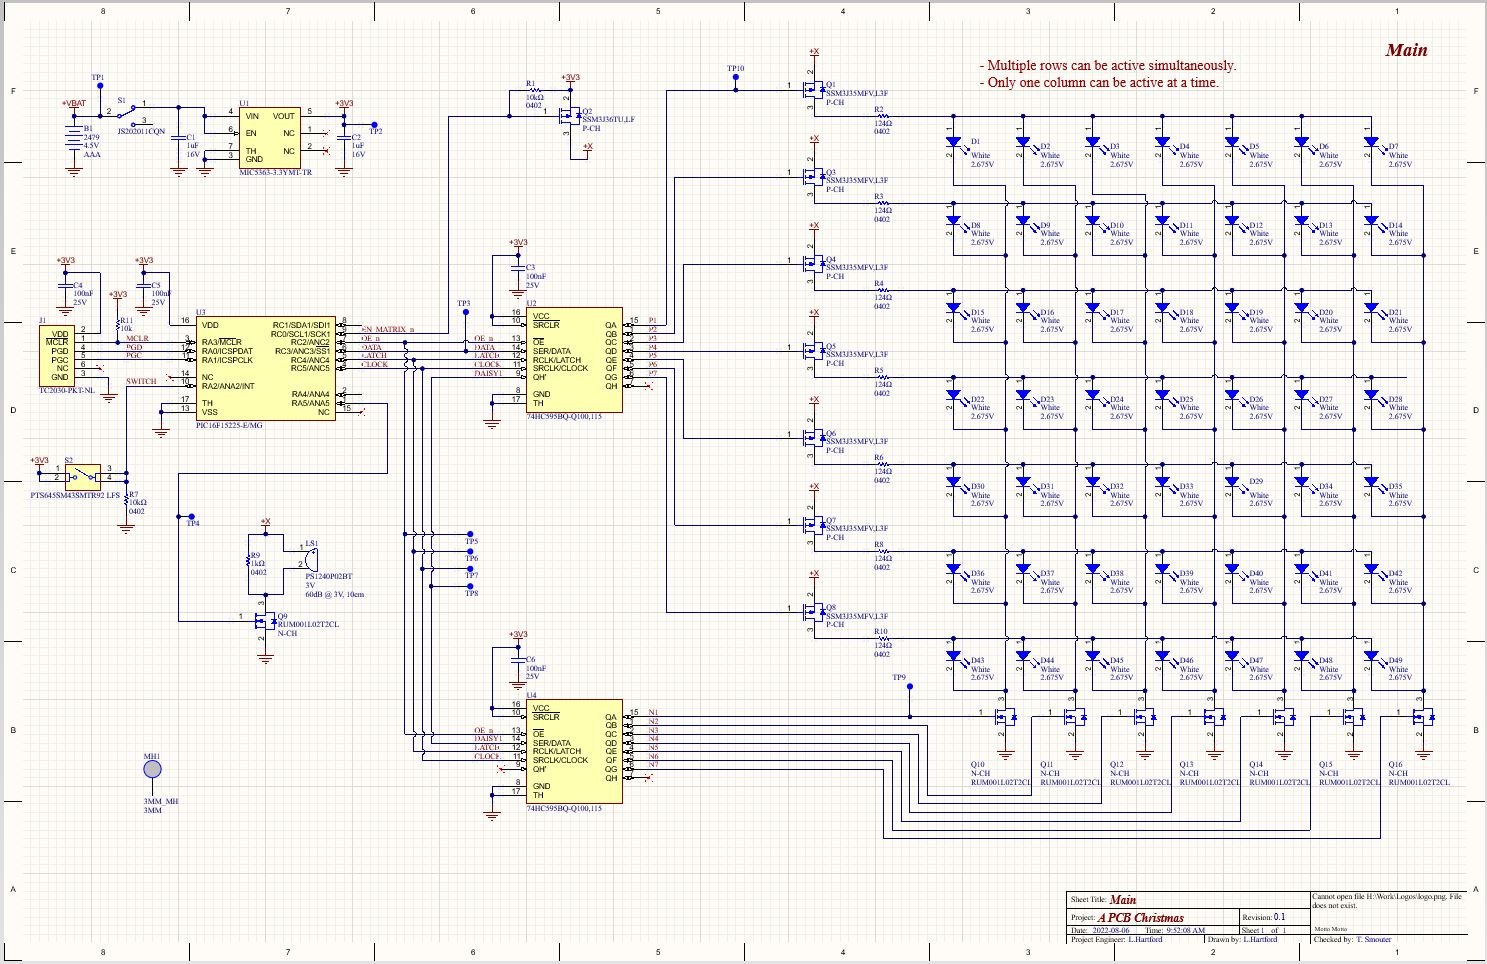Click the red 'Main' sheet heading

(x=1406, y=50)
